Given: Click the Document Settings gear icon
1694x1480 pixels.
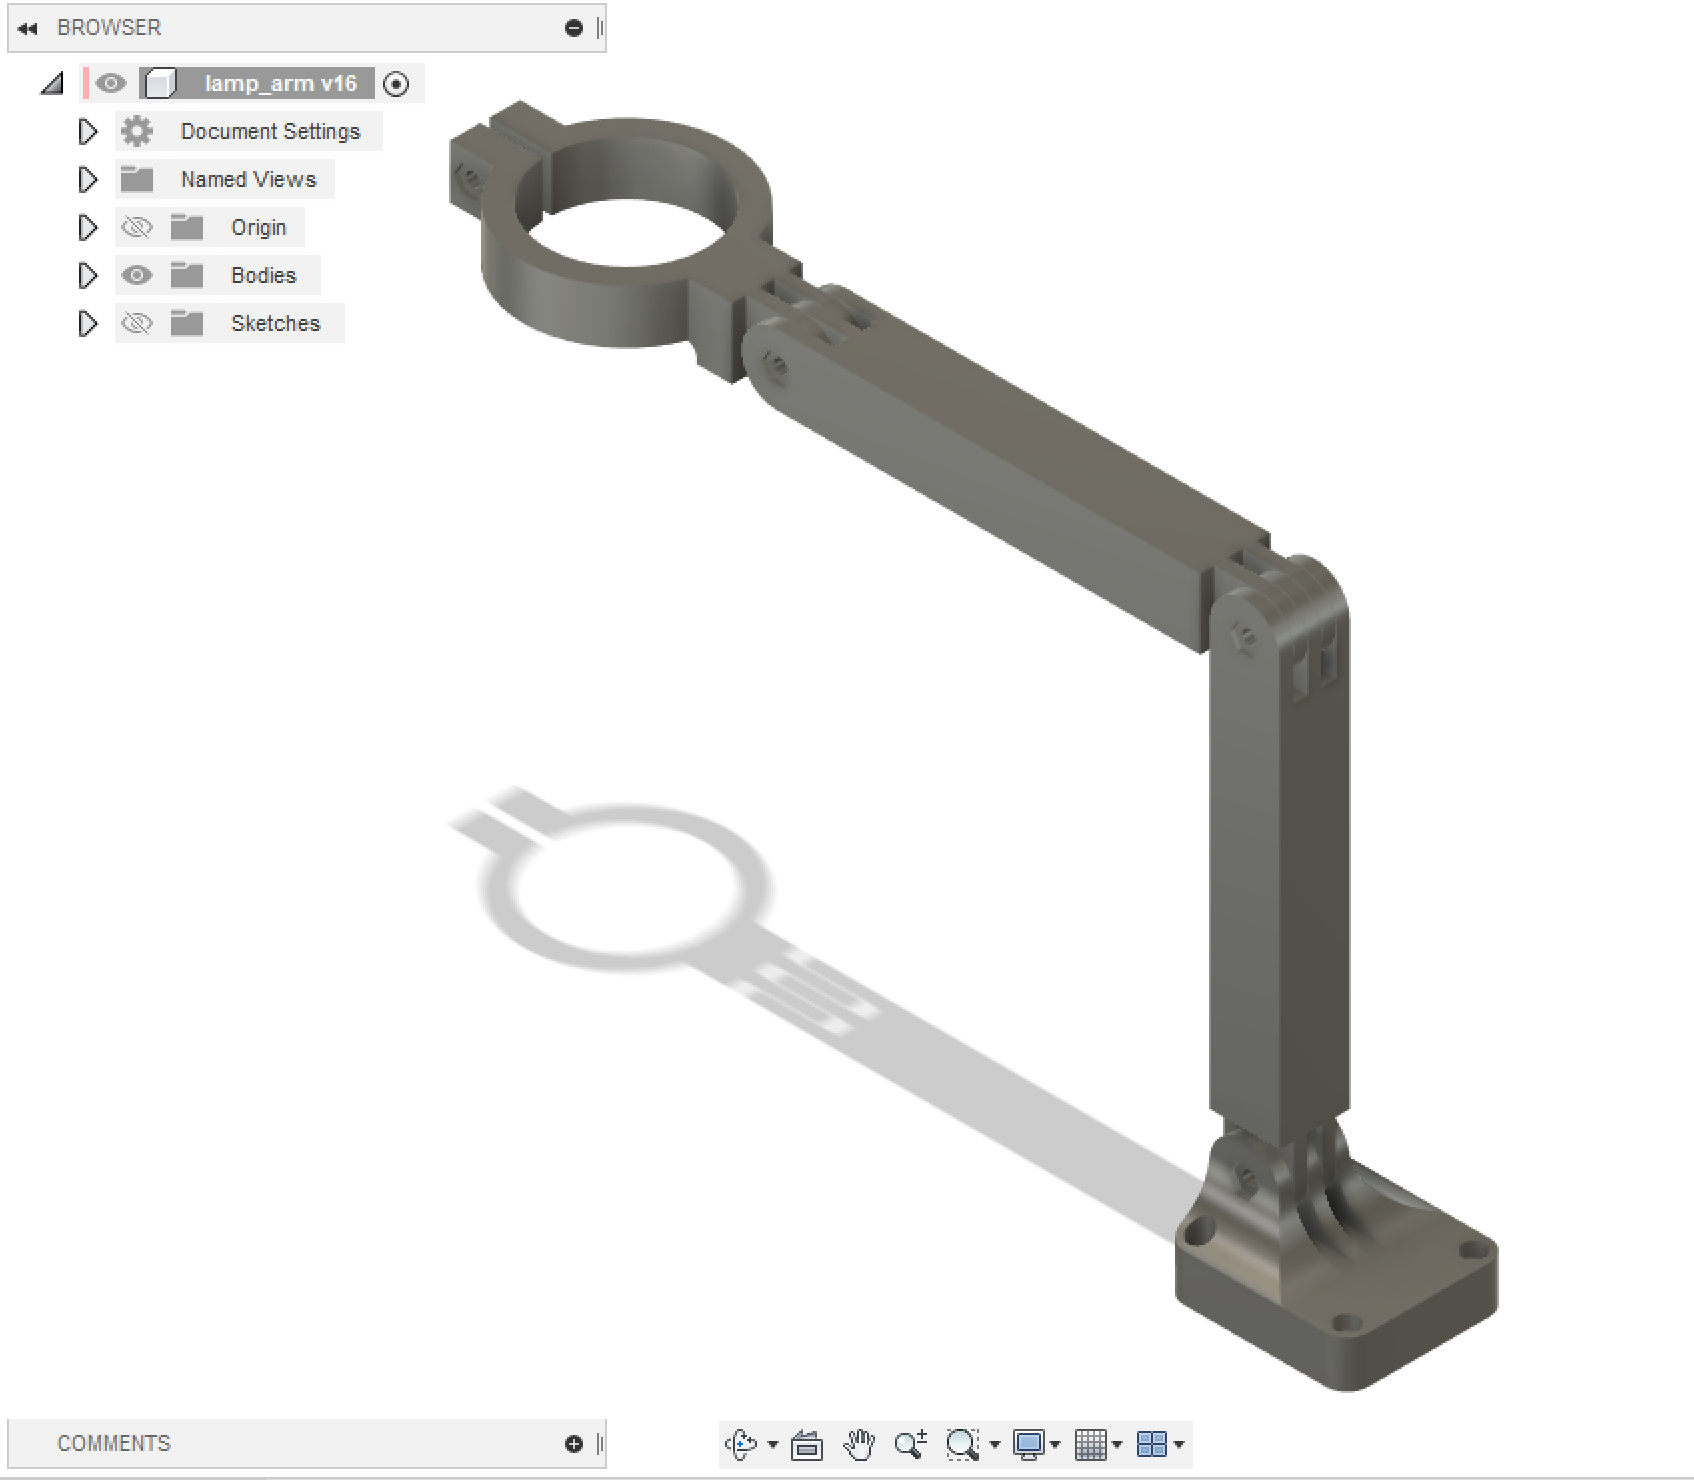Looking at the screenshot, I should pyautogui.click(x=137, y=131).
